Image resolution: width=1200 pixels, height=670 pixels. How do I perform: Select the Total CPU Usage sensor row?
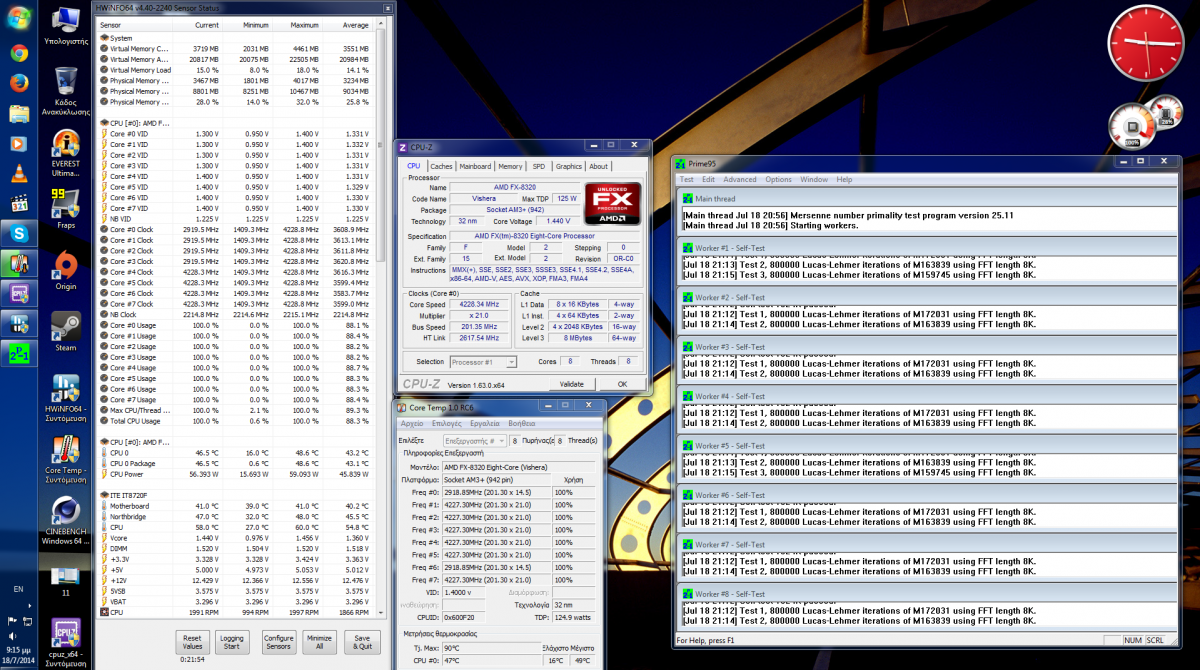[x=236, y=421]
